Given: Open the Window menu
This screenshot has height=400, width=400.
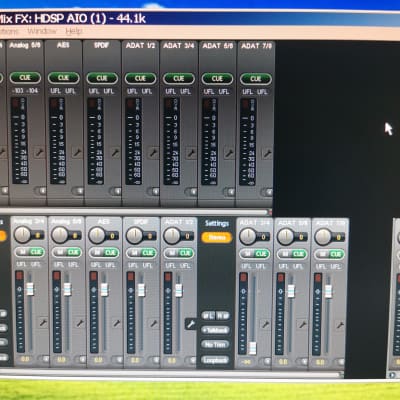Looking at the screenshot, I should tap(42, 31).
